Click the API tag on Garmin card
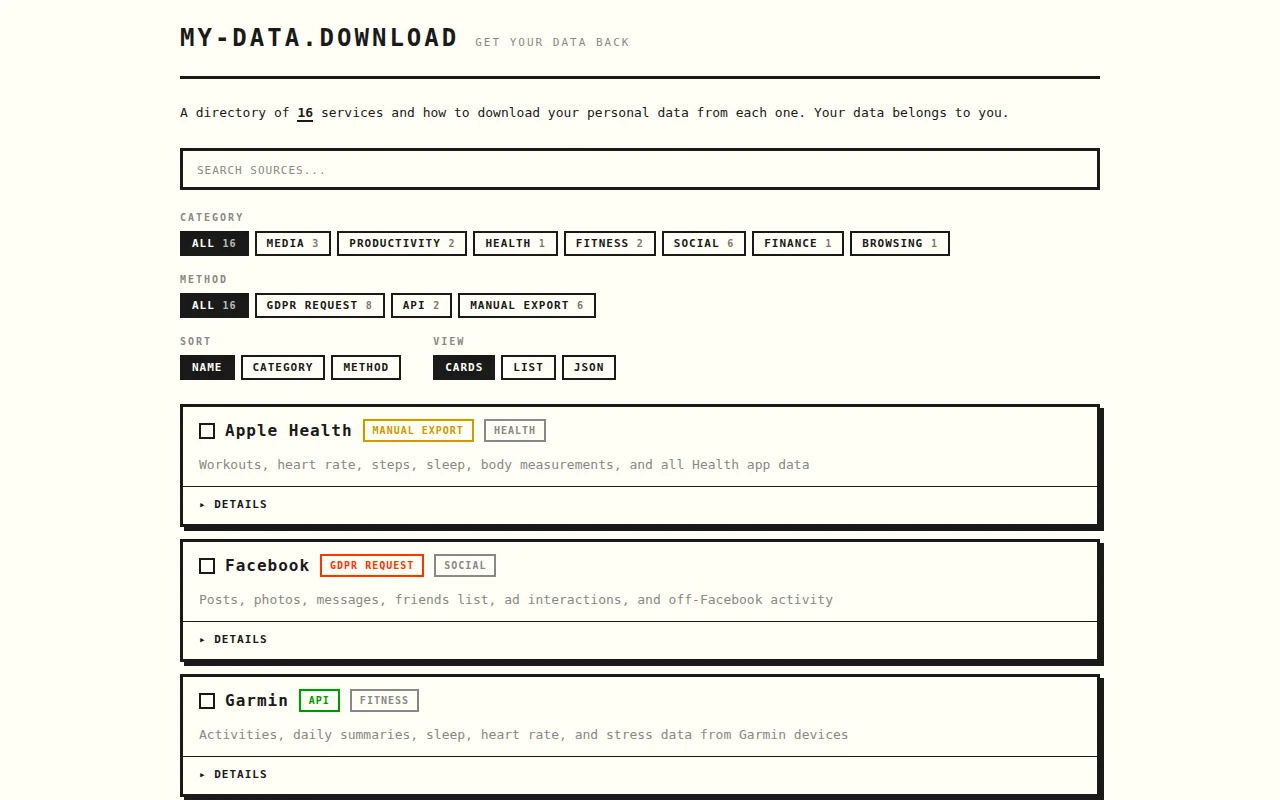1280x800 pixels. tap(319, 701)
